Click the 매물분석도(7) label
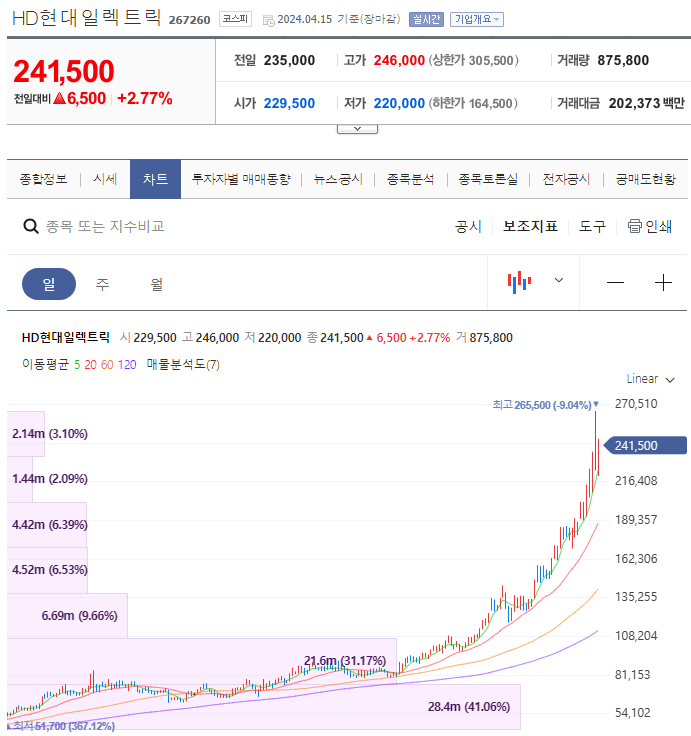691x736 pixels. pyautogui.click(x=183, y=365)
